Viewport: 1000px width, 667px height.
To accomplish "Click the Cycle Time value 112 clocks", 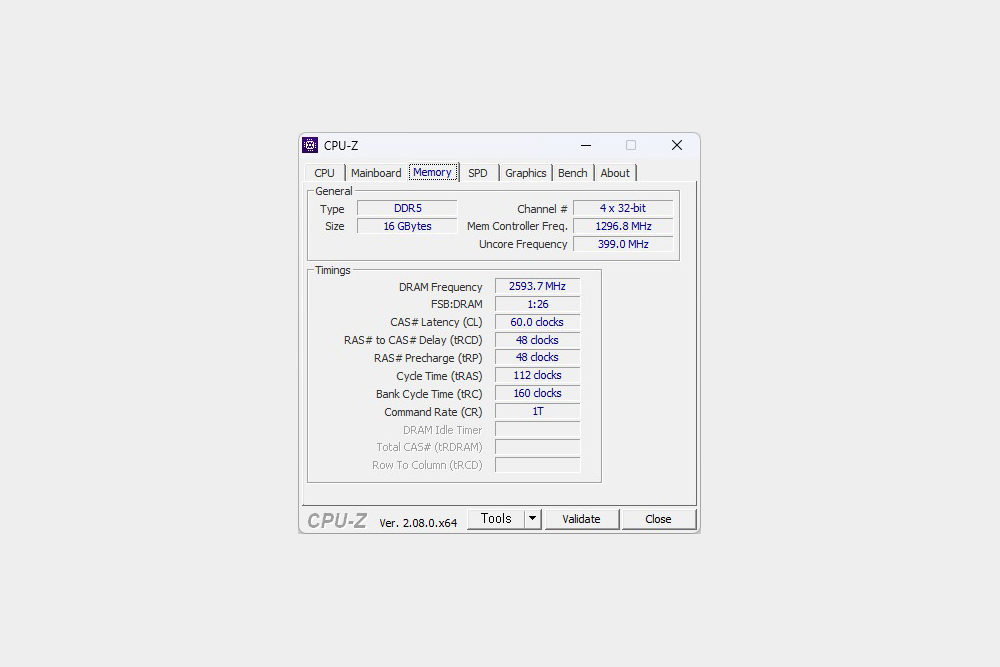I will tap(537, 376).
